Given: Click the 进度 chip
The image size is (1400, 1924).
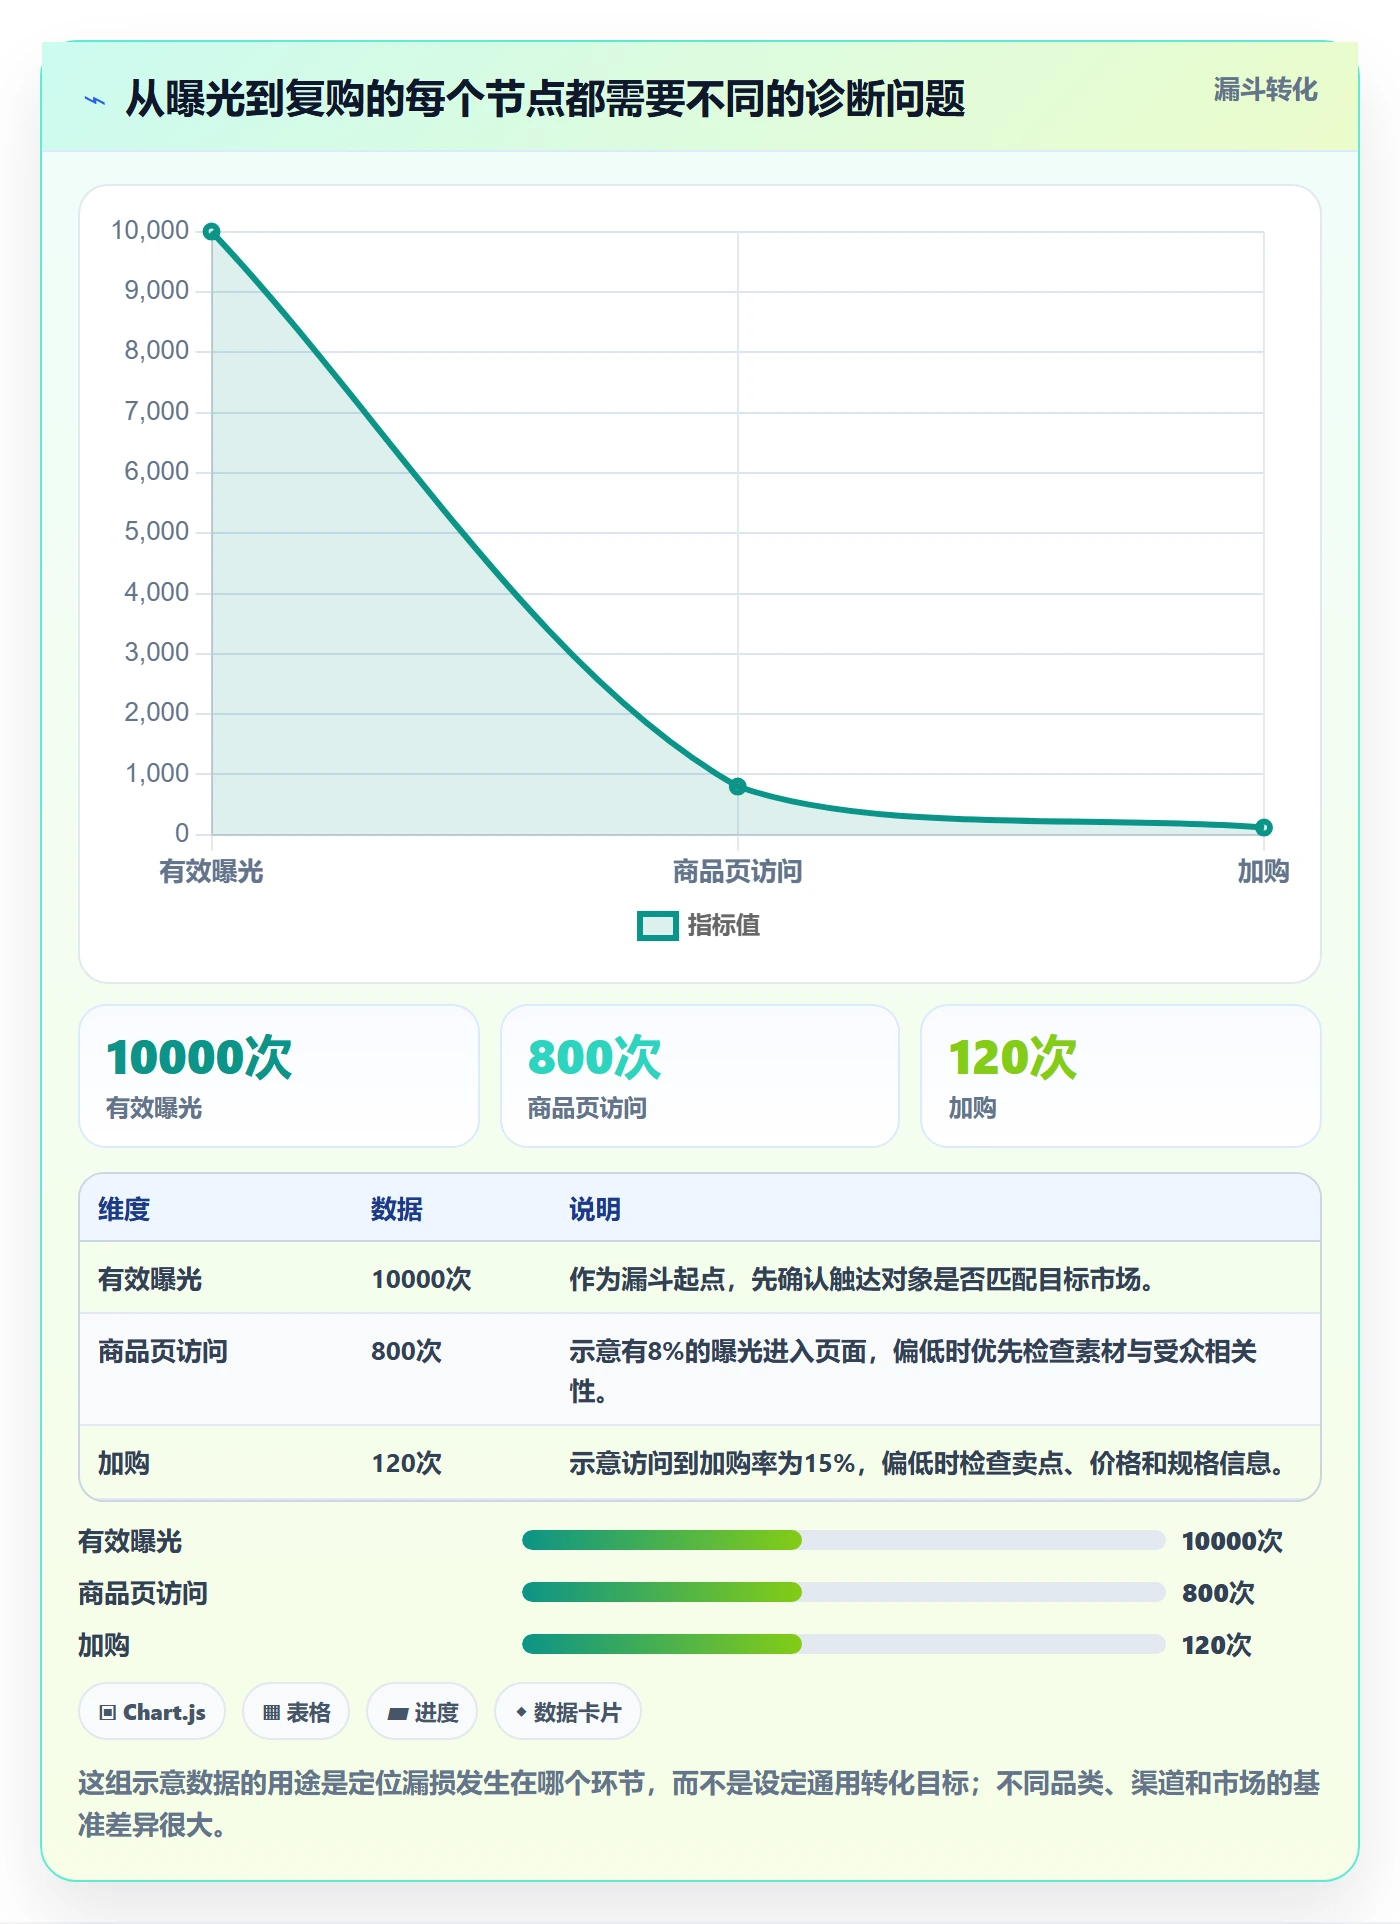Looking at the screenshot, I should [422, 1712].
